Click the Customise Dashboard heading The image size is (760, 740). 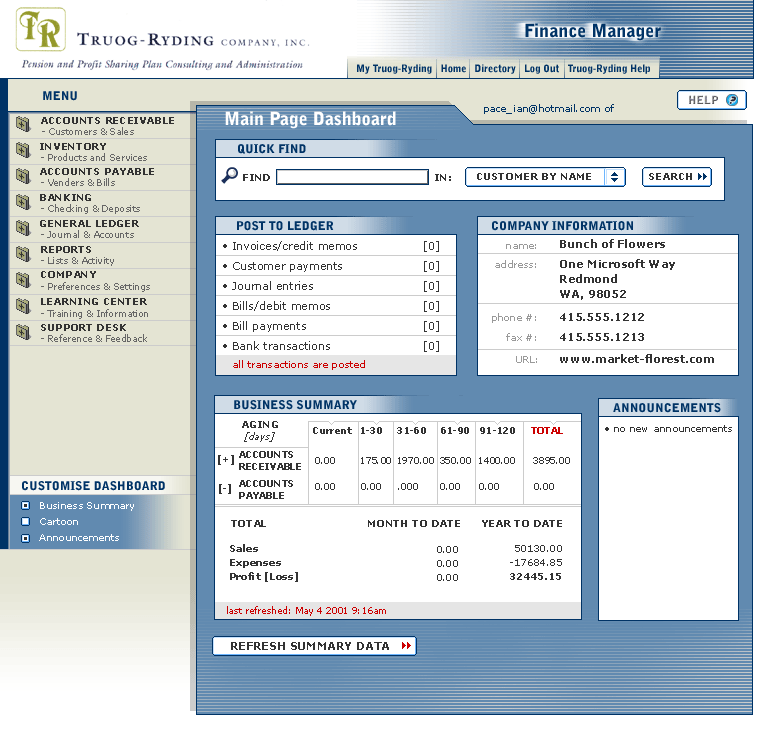(93, 486)
